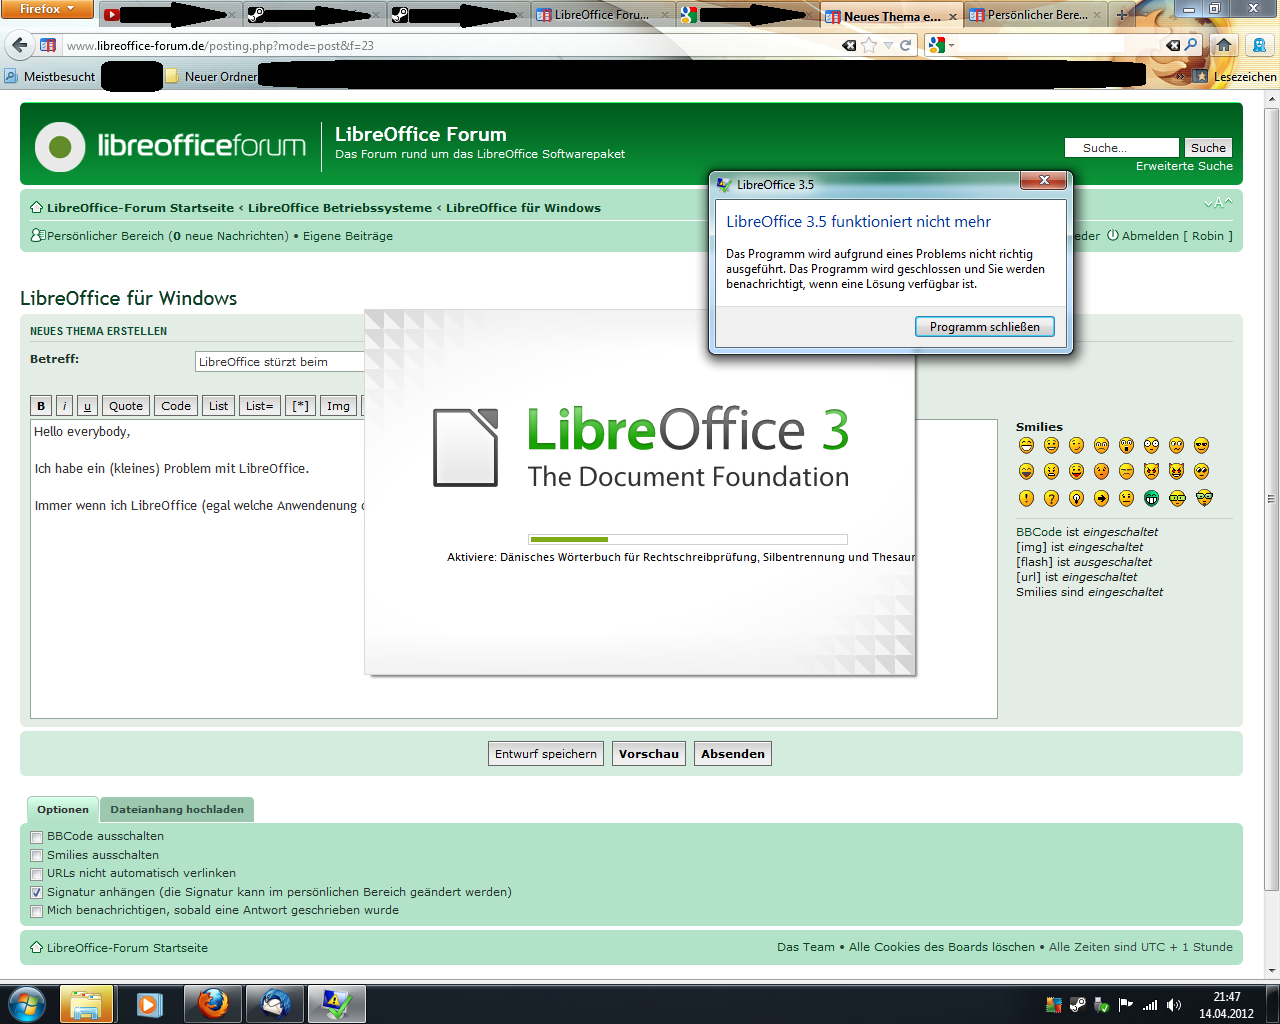Image resolution: width=1280 pixels, height=1024 pixels.
Task: Enable URLs nicht automatisch verlinken
Action: coord(37,874)
